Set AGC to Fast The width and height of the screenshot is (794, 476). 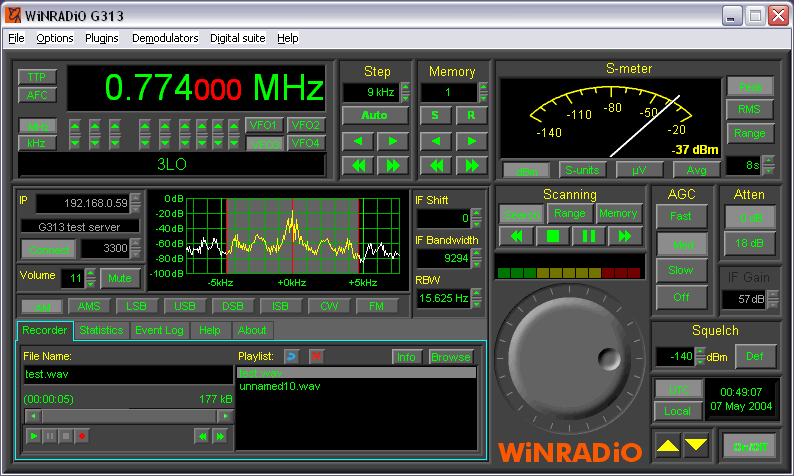[x=681, y=216]
